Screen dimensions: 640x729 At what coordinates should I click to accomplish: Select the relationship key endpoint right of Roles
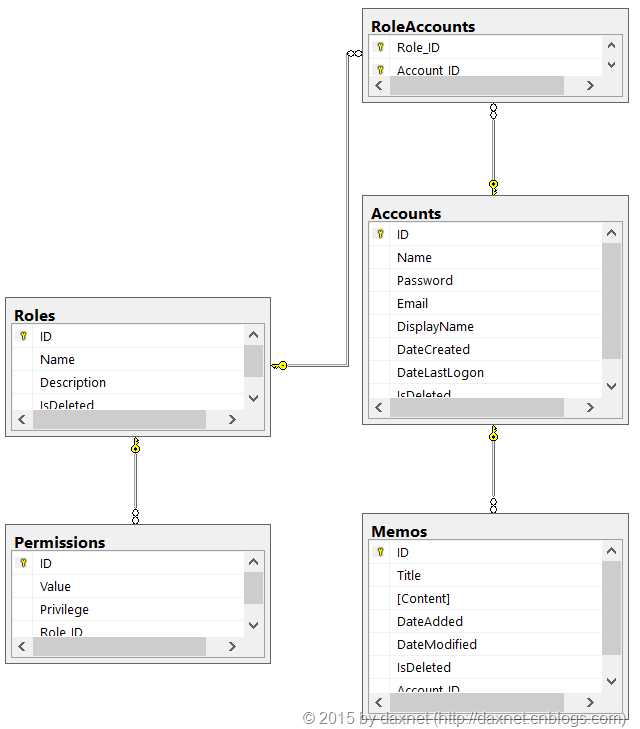click(x=279, y=365)
